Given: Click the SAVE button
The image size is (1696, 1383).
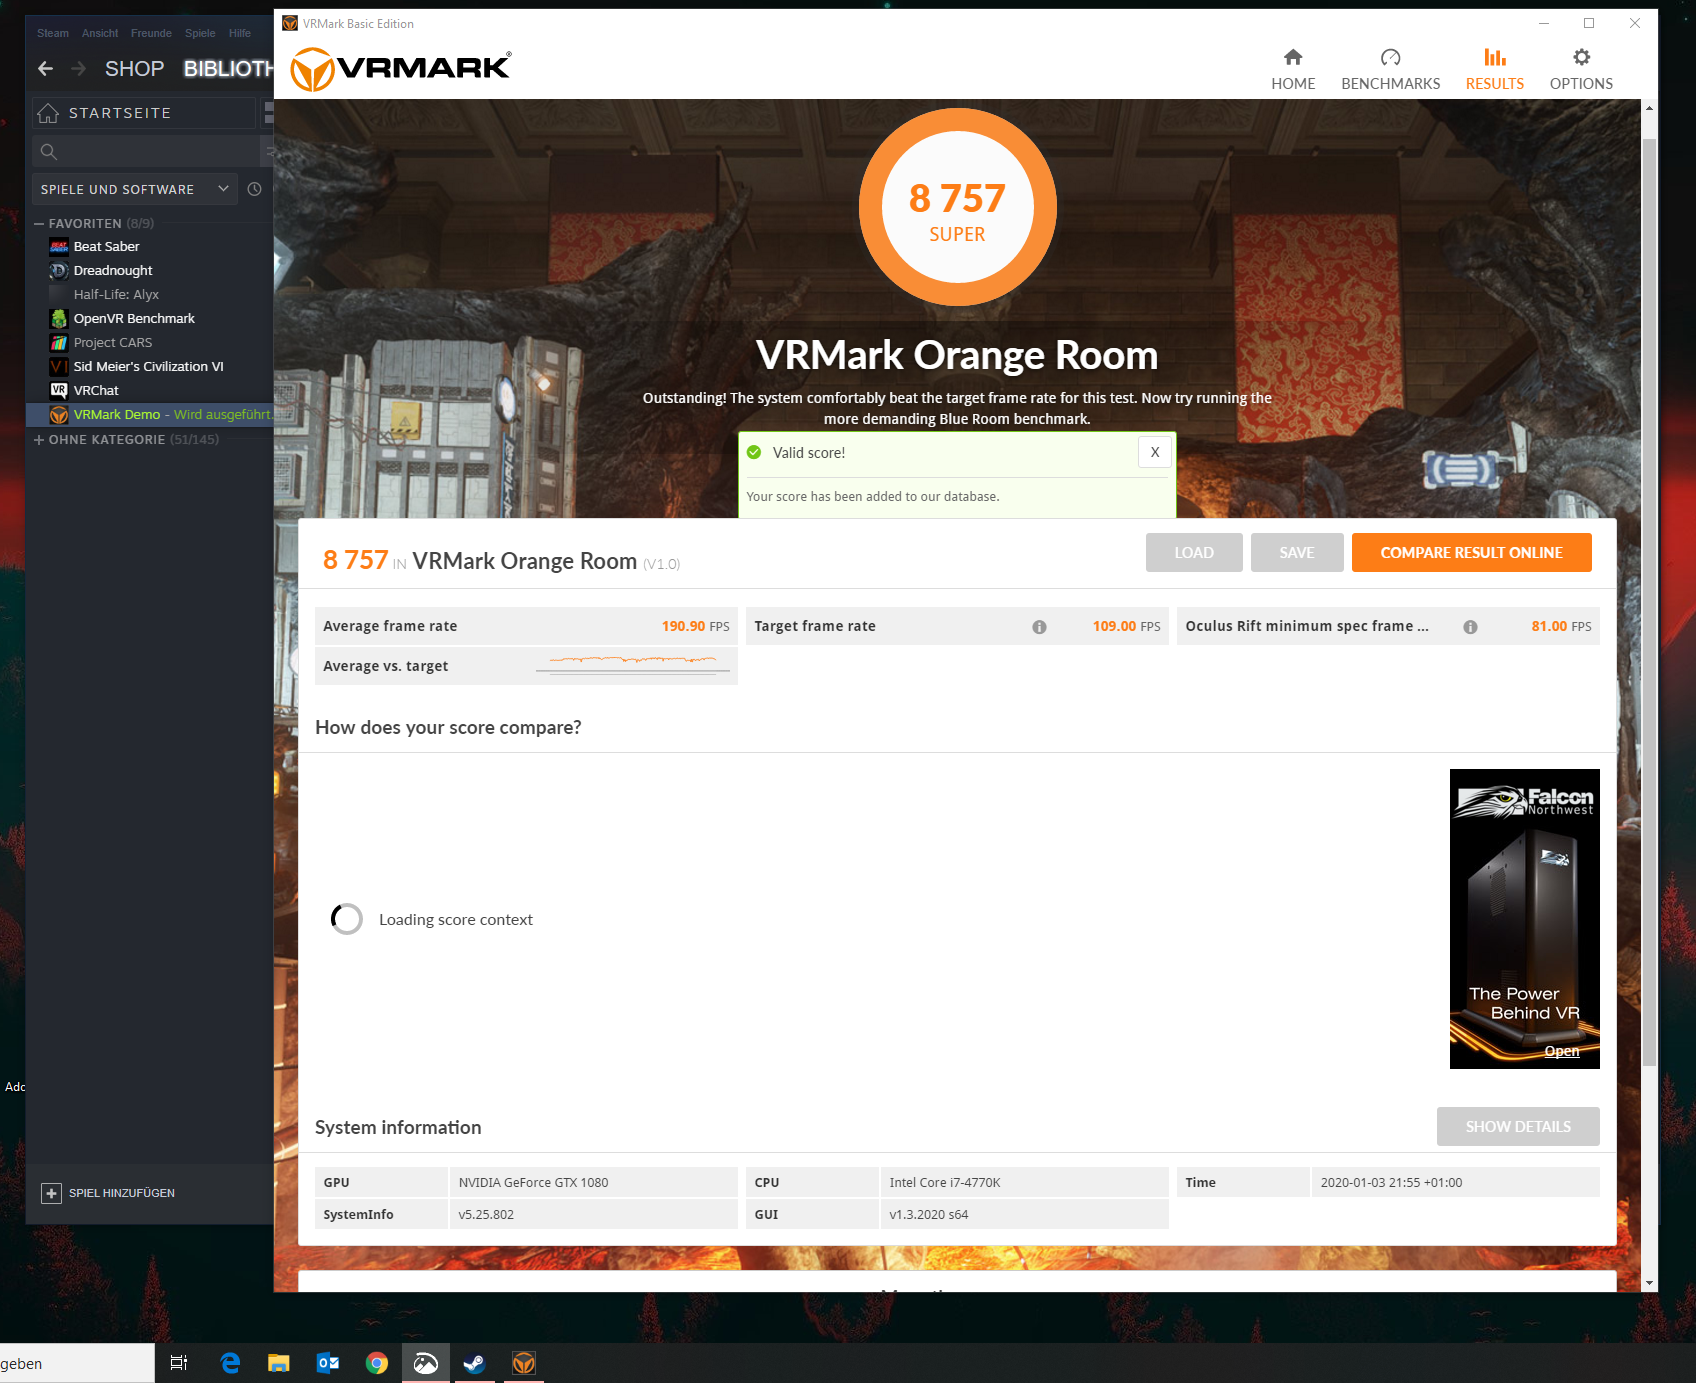Looking at the screenshot, I should pyautogui.click(x=1297, y=552).
